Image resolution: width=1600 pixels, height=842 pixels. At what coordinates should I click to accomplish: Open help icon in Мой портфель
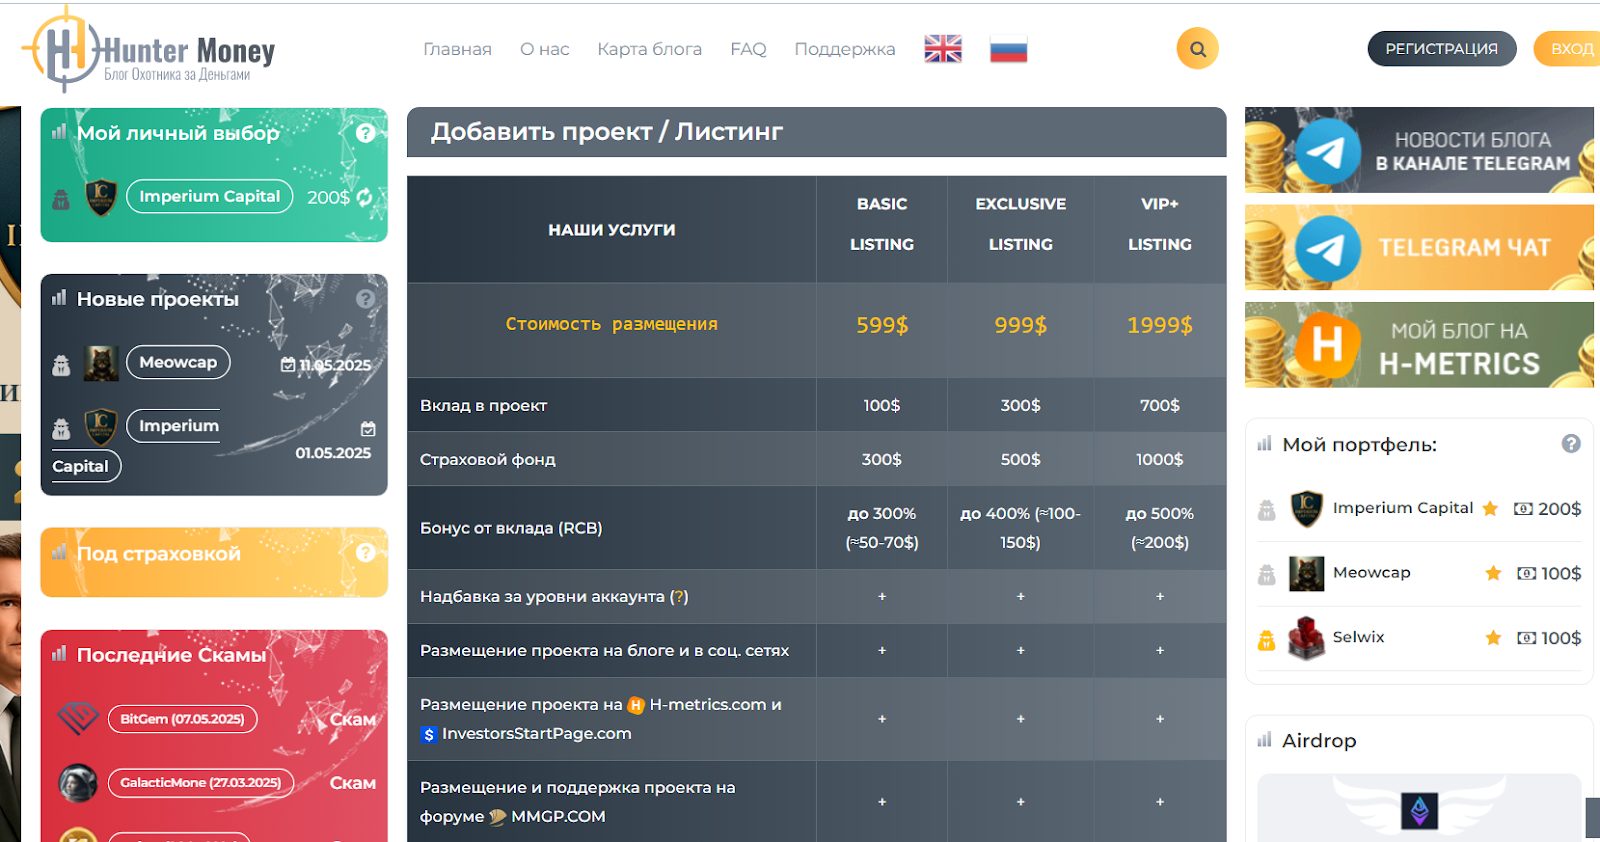pos(1571,443)
